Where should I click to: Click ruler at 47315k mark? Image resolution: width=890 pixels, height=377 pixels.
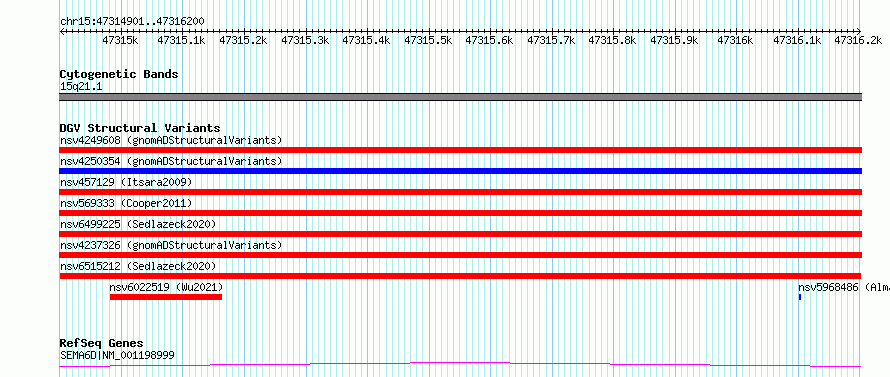(x=120, y=40)
